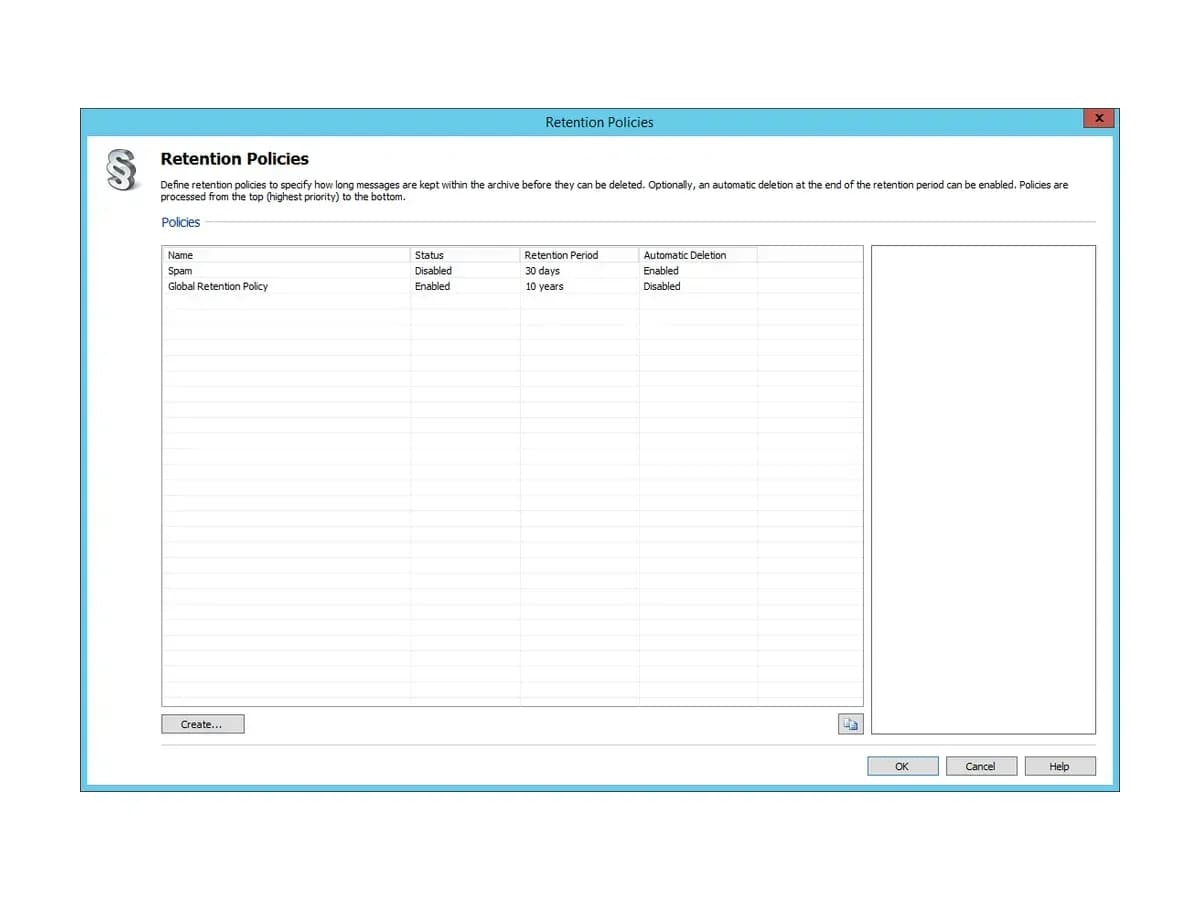Select the Global Retention Policy row
Image resolution: width=1200 pixels, height=900 pixels.
coord(512,287)
